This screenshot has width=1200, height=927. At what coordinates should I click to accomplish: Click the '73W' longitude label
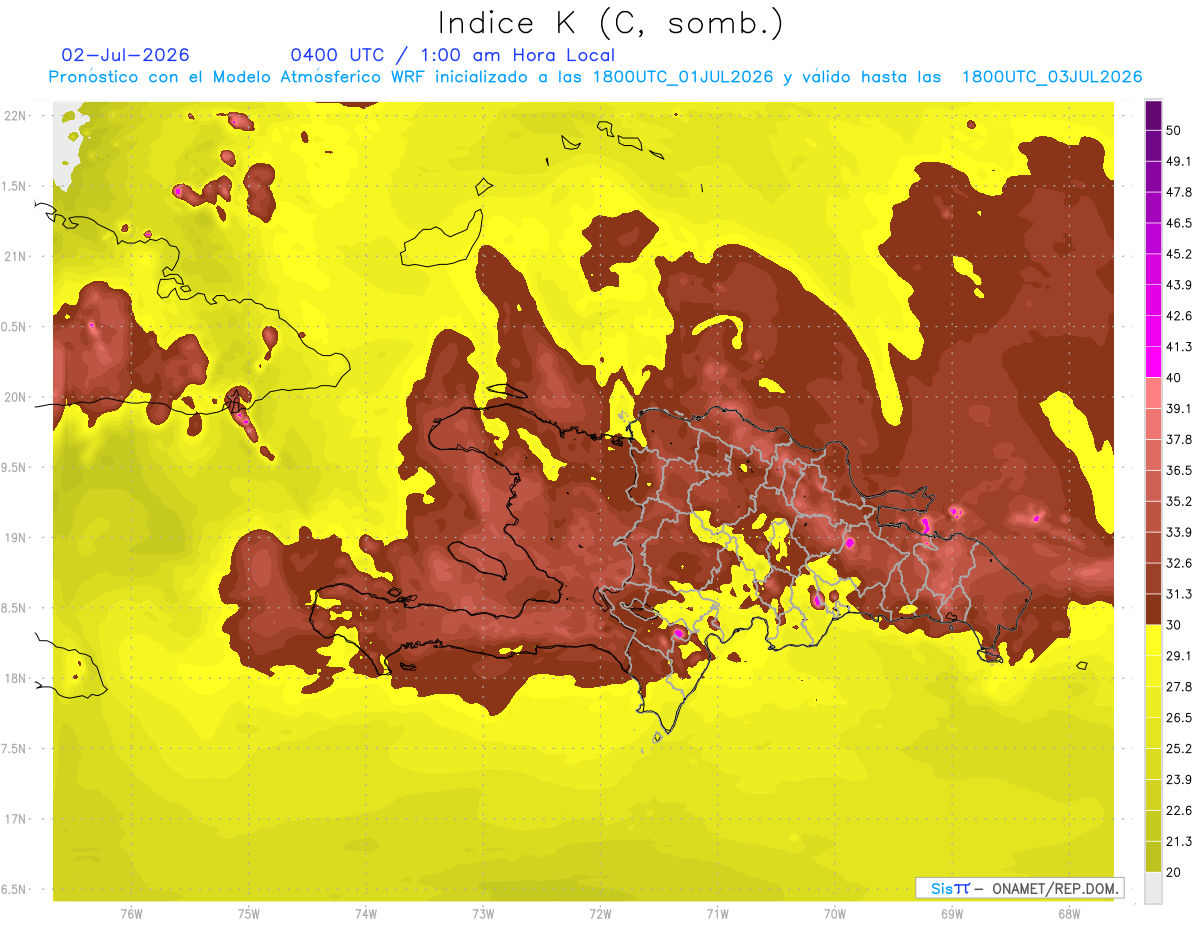pyautogui.click(x=483, y=914)
